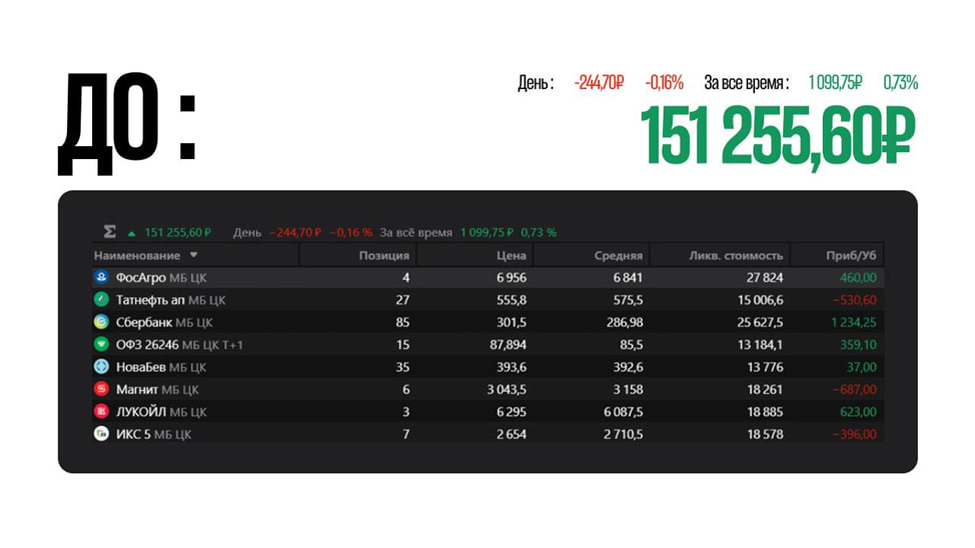Click ЛУКОЙЛ liquidation value 18 885

[765, 412]
